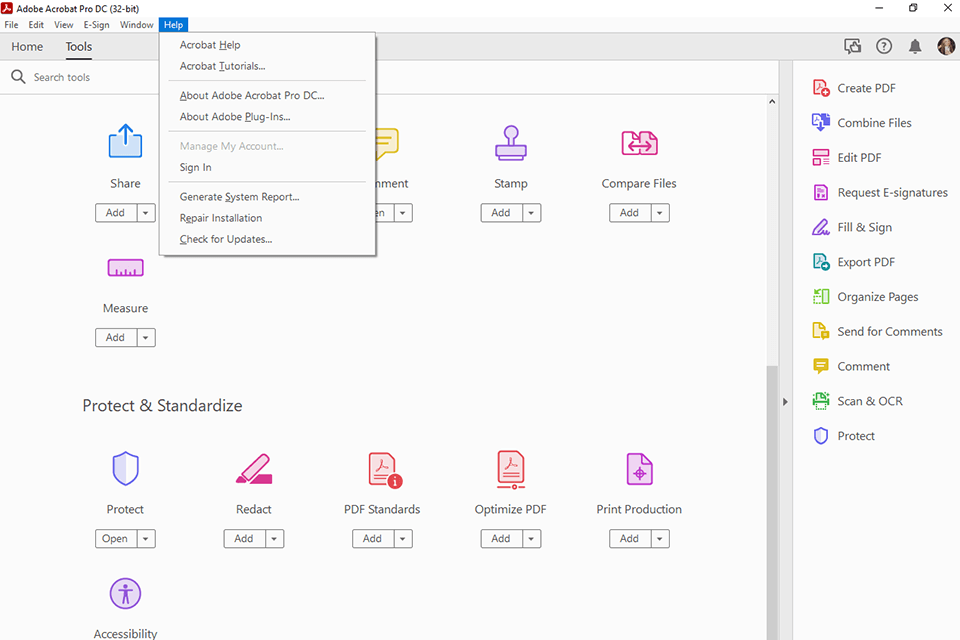Image resolution: width=960 pixels, height=640 pixels.
Task: Click the Organize Pages icon
Action: pyautogui.click(x=821, y=296)
